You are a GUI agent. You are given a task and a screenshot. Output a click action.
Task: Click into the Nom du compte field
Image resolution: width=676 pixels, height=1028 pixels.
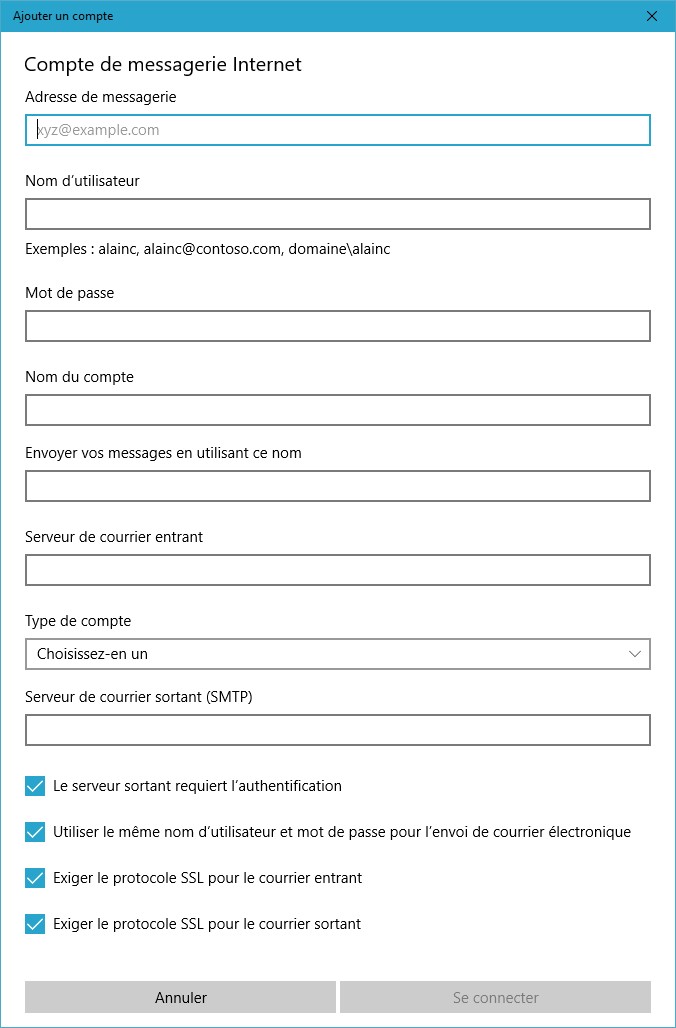point(337,410)
